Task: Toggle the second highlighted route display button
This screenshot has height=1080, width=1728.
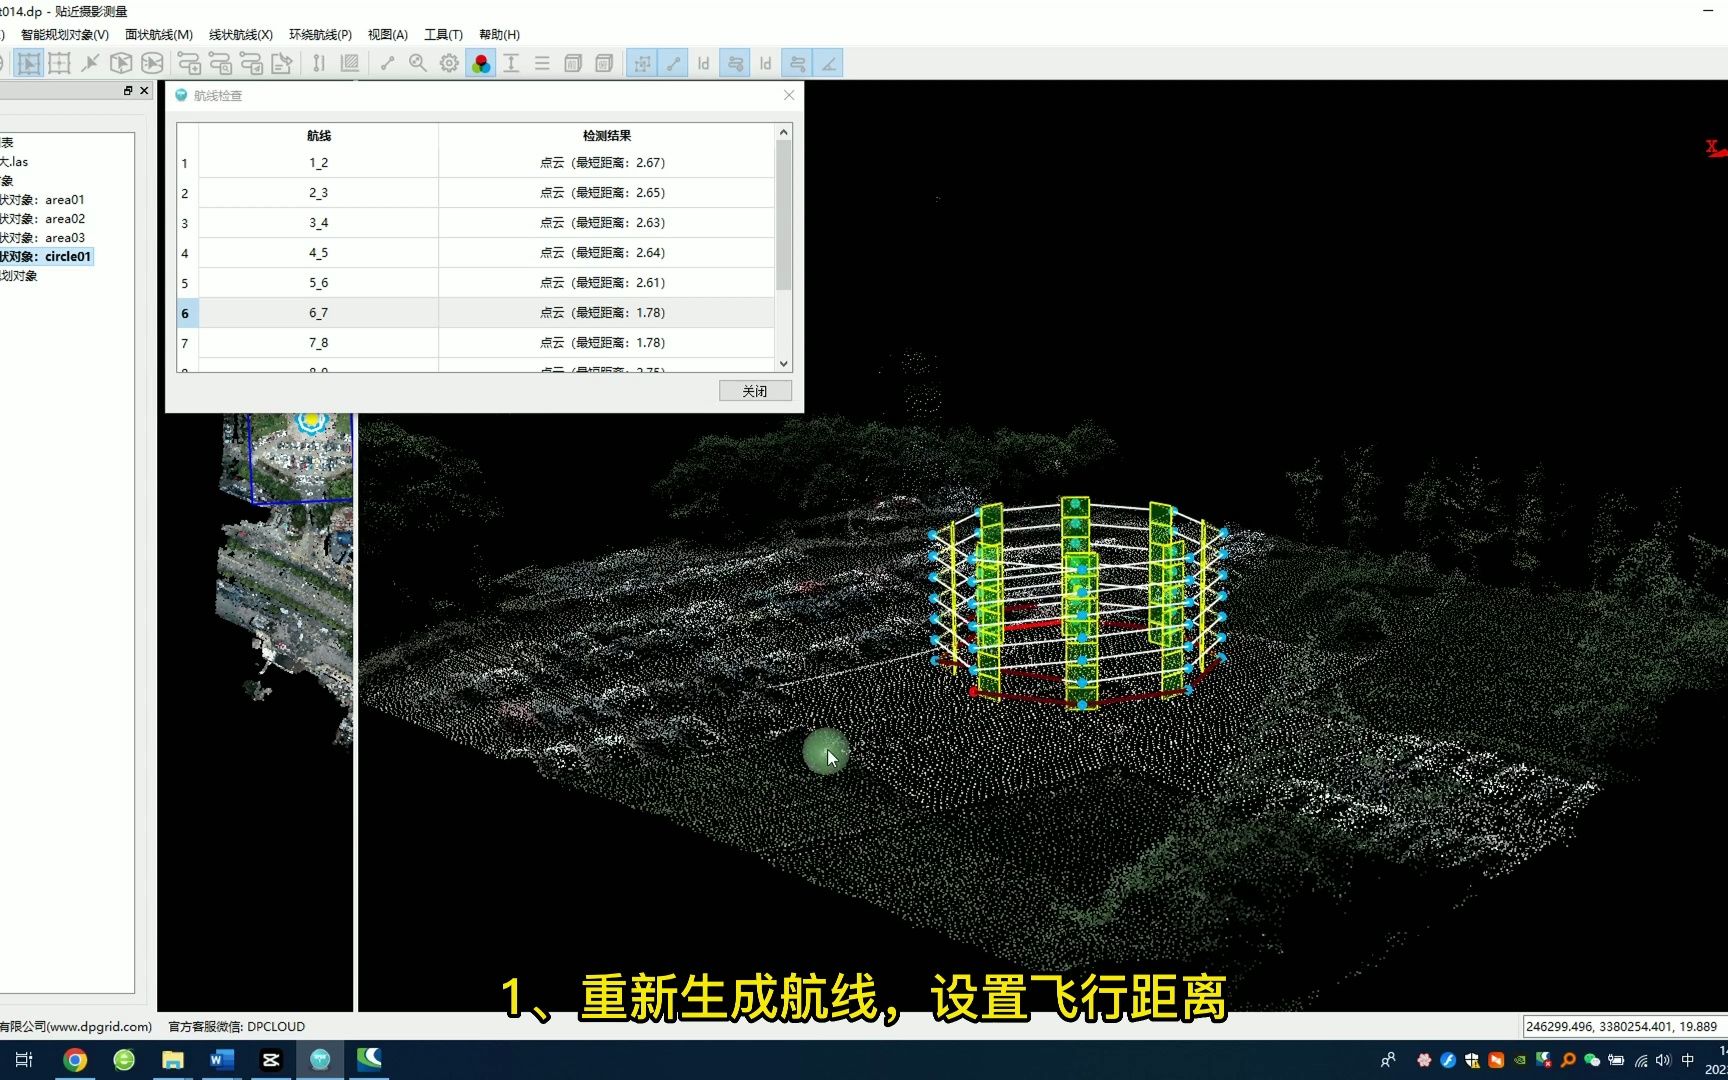Action: tap(797, 63)
